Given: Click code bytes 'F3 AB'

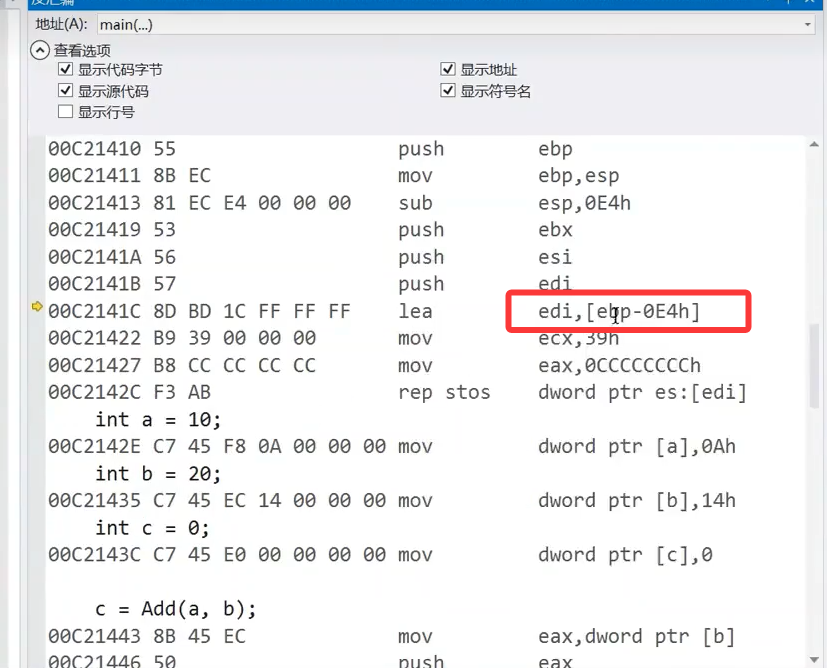Looking at the screenshot, I should (x=182, y=393).
